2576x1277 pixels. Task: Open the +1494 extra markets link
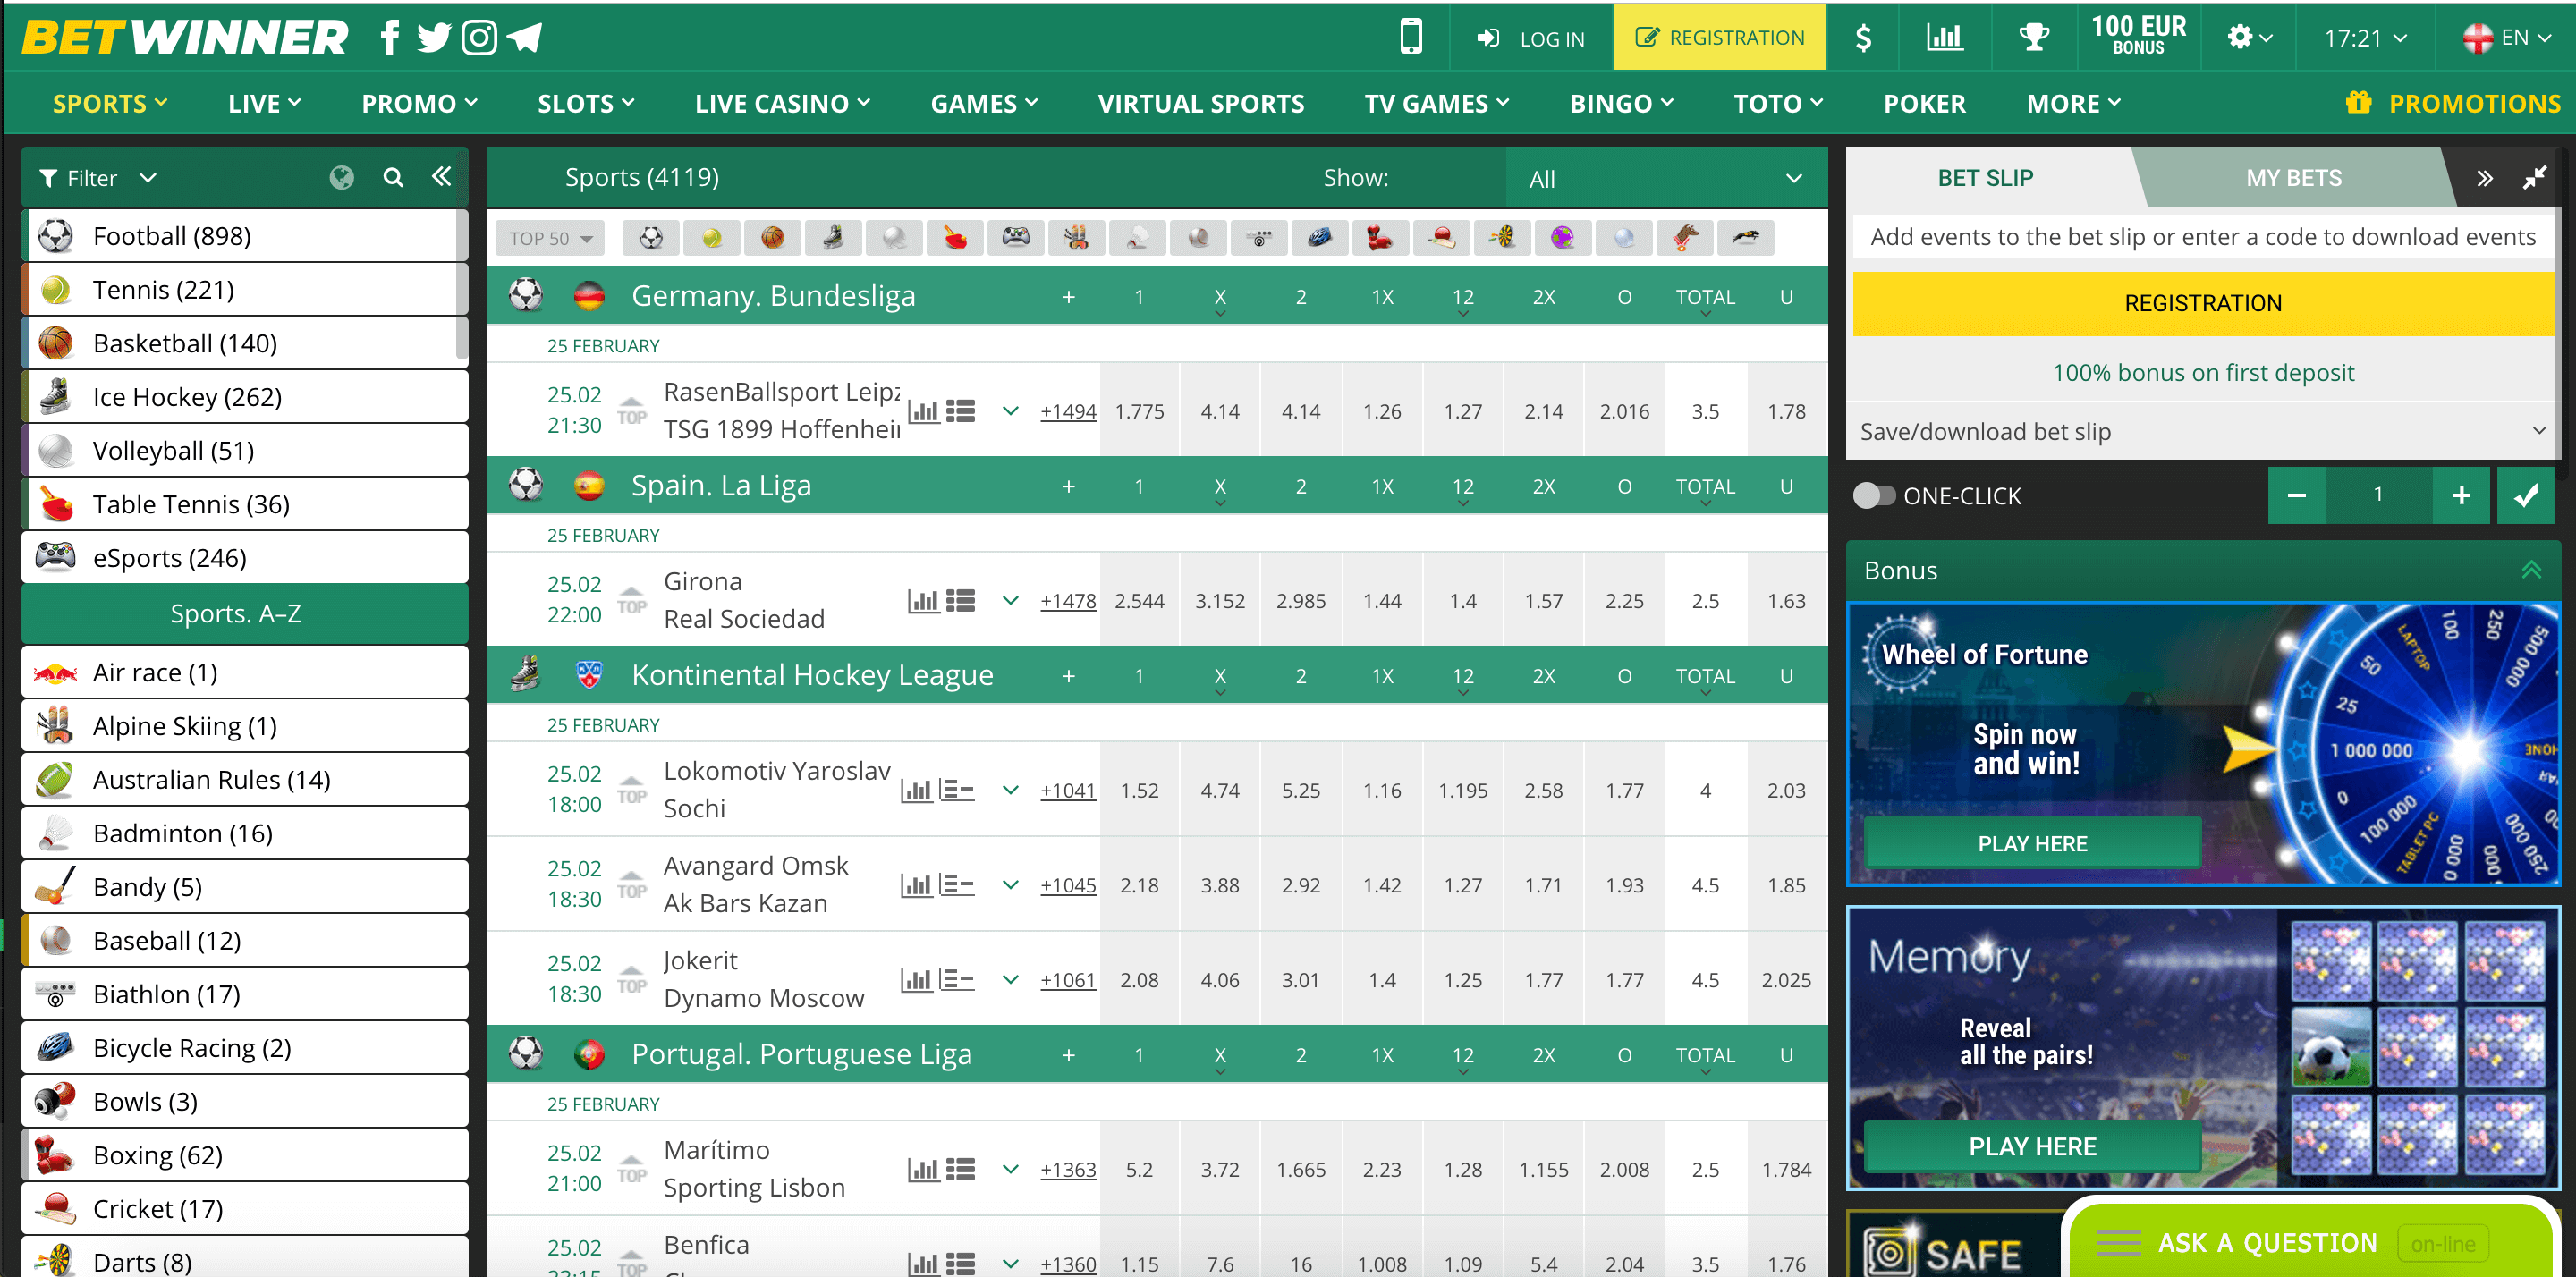pyautogui.click(x=1067, y=411)
